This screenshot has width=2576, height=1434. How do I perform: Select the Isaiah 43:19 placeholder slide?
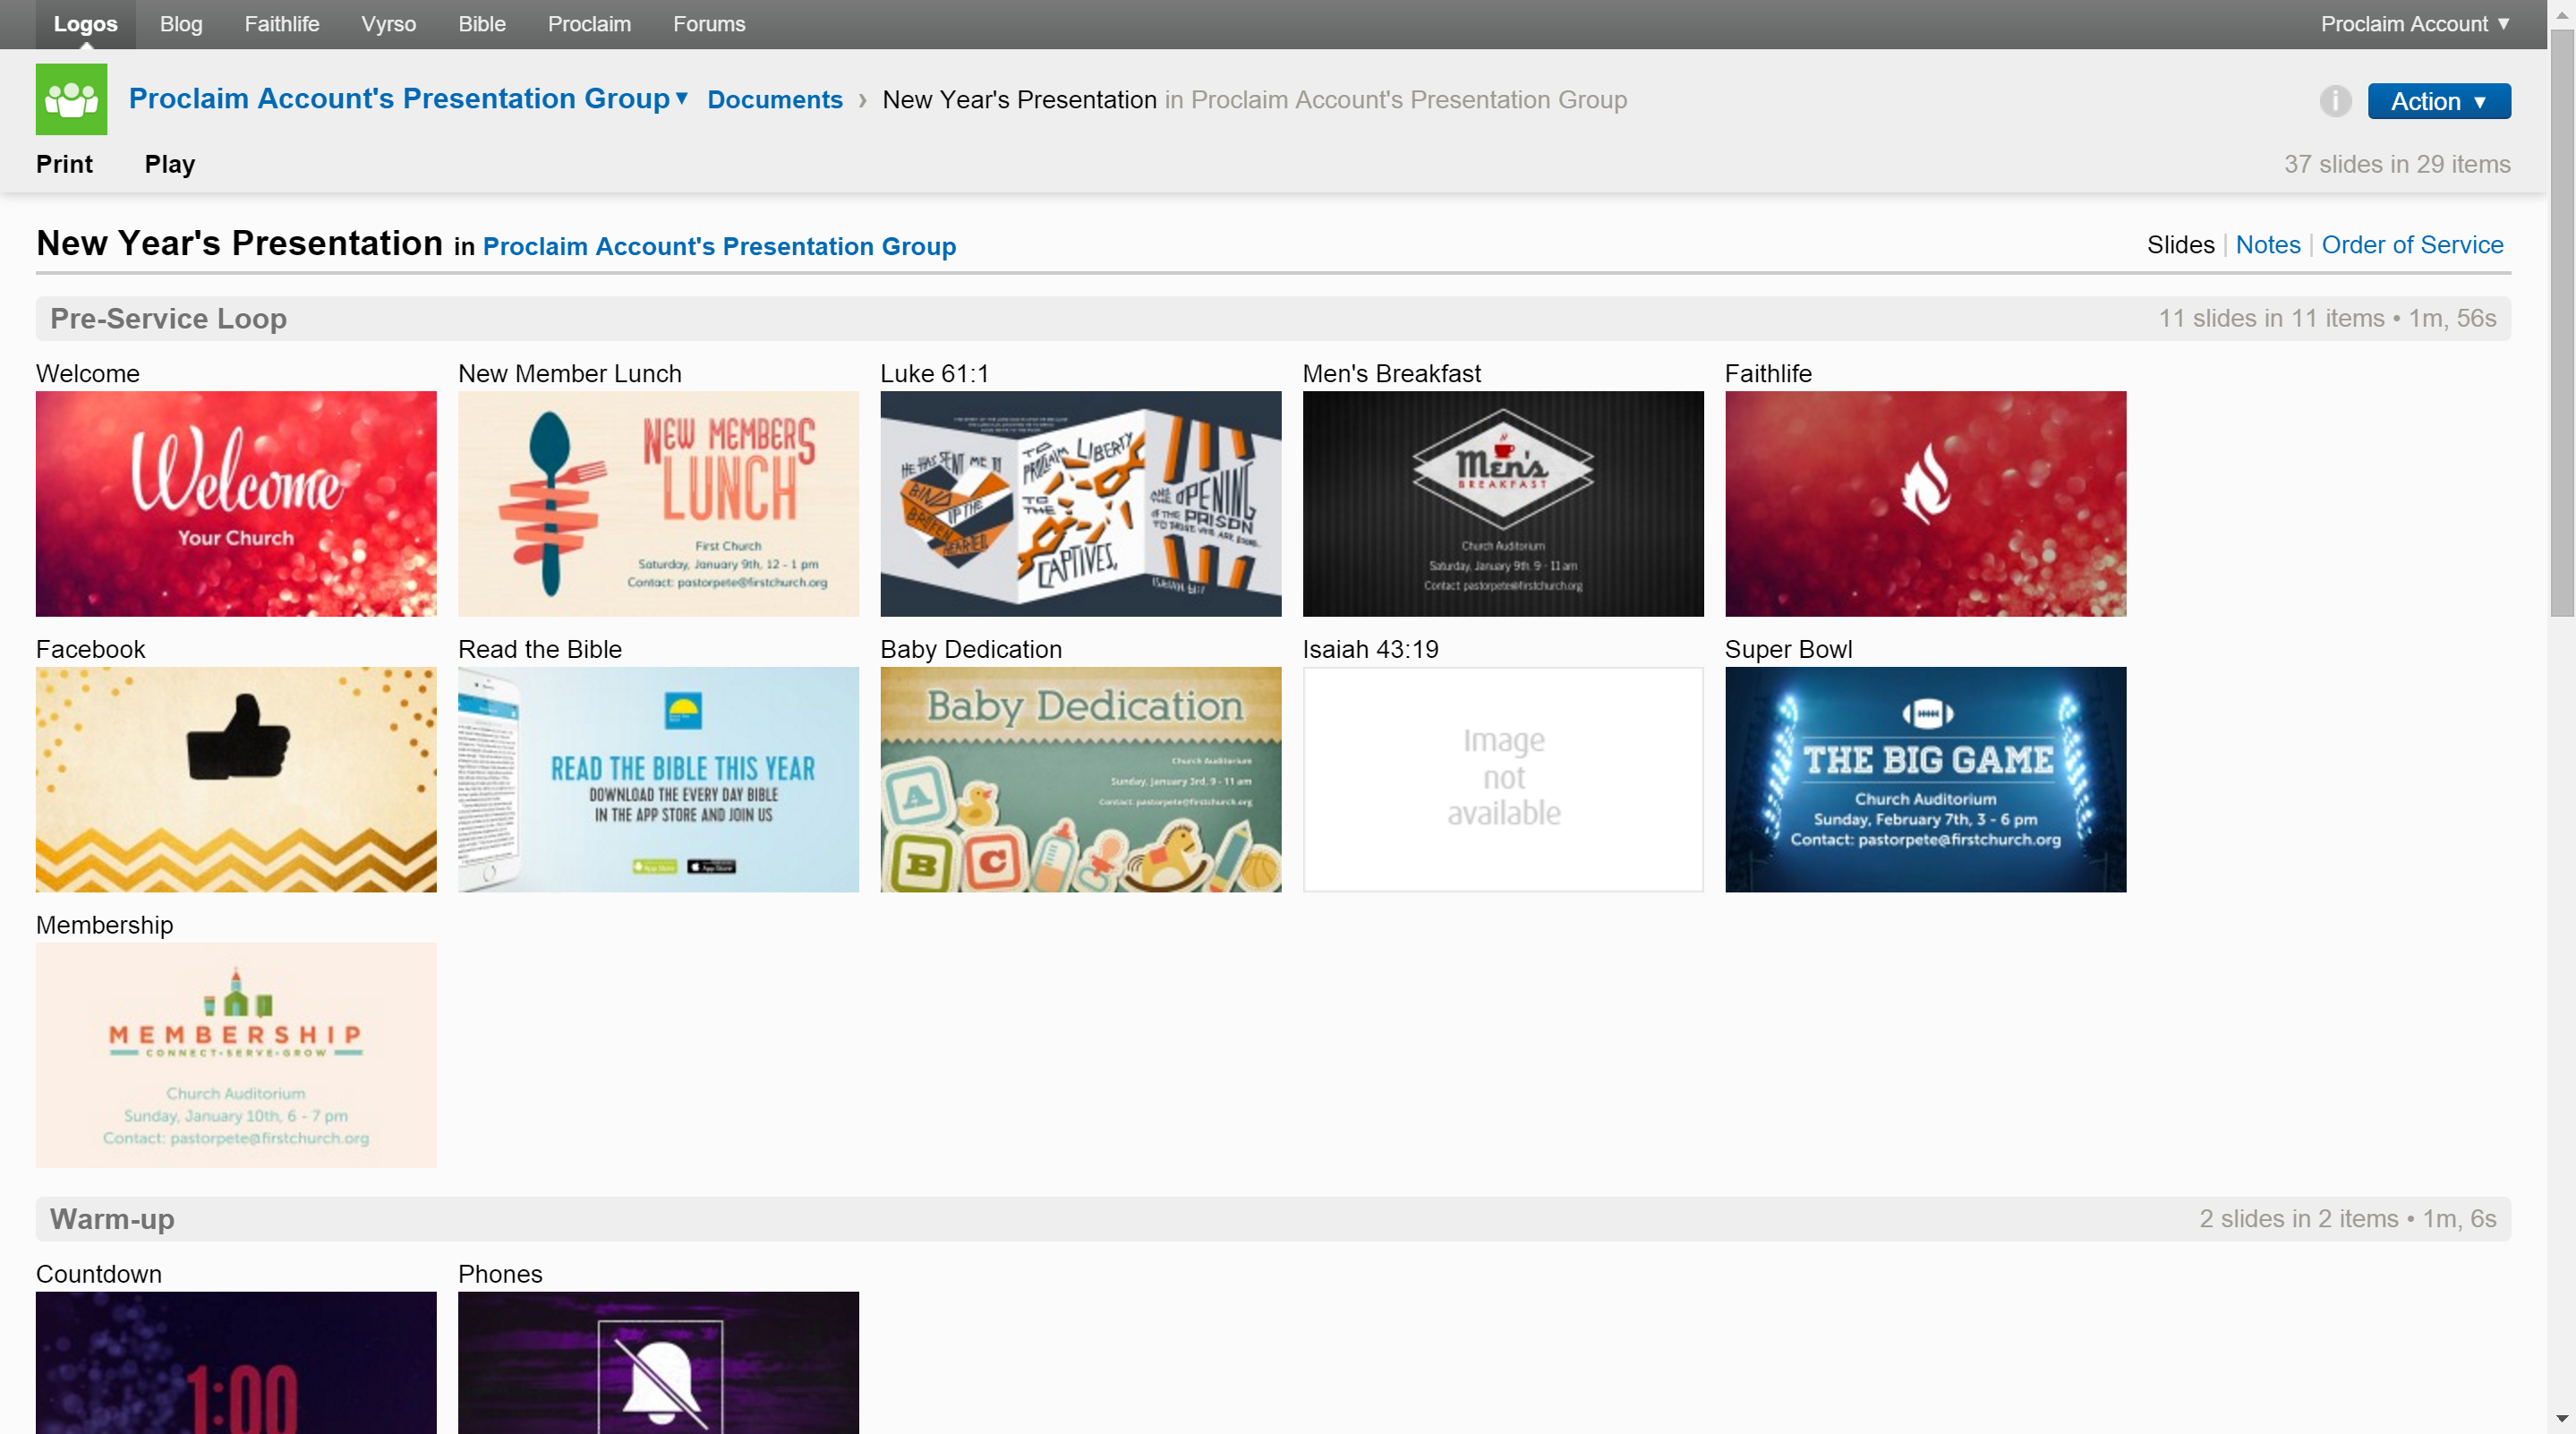pos(1502,780)
